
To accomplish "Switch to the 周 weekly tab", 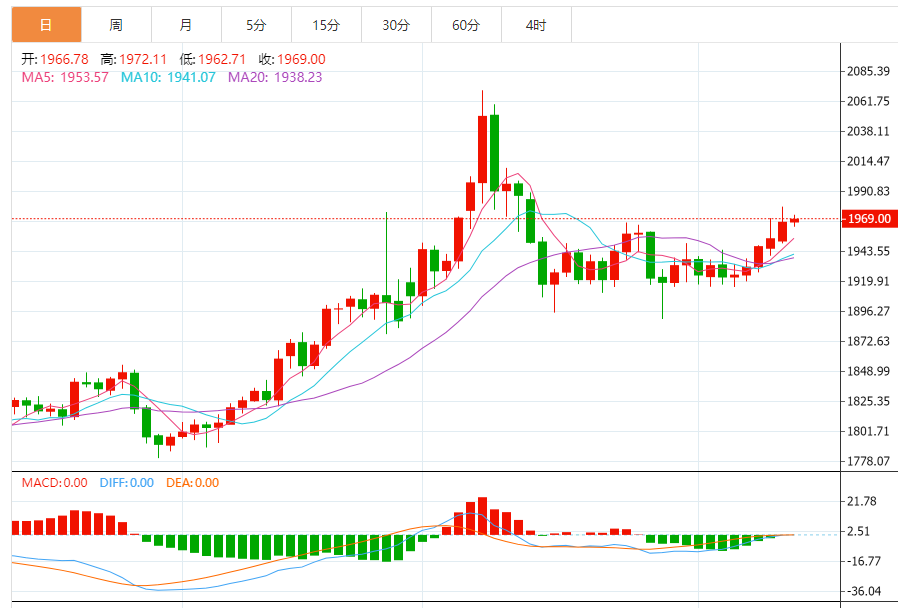I will (x=116, y=25).
